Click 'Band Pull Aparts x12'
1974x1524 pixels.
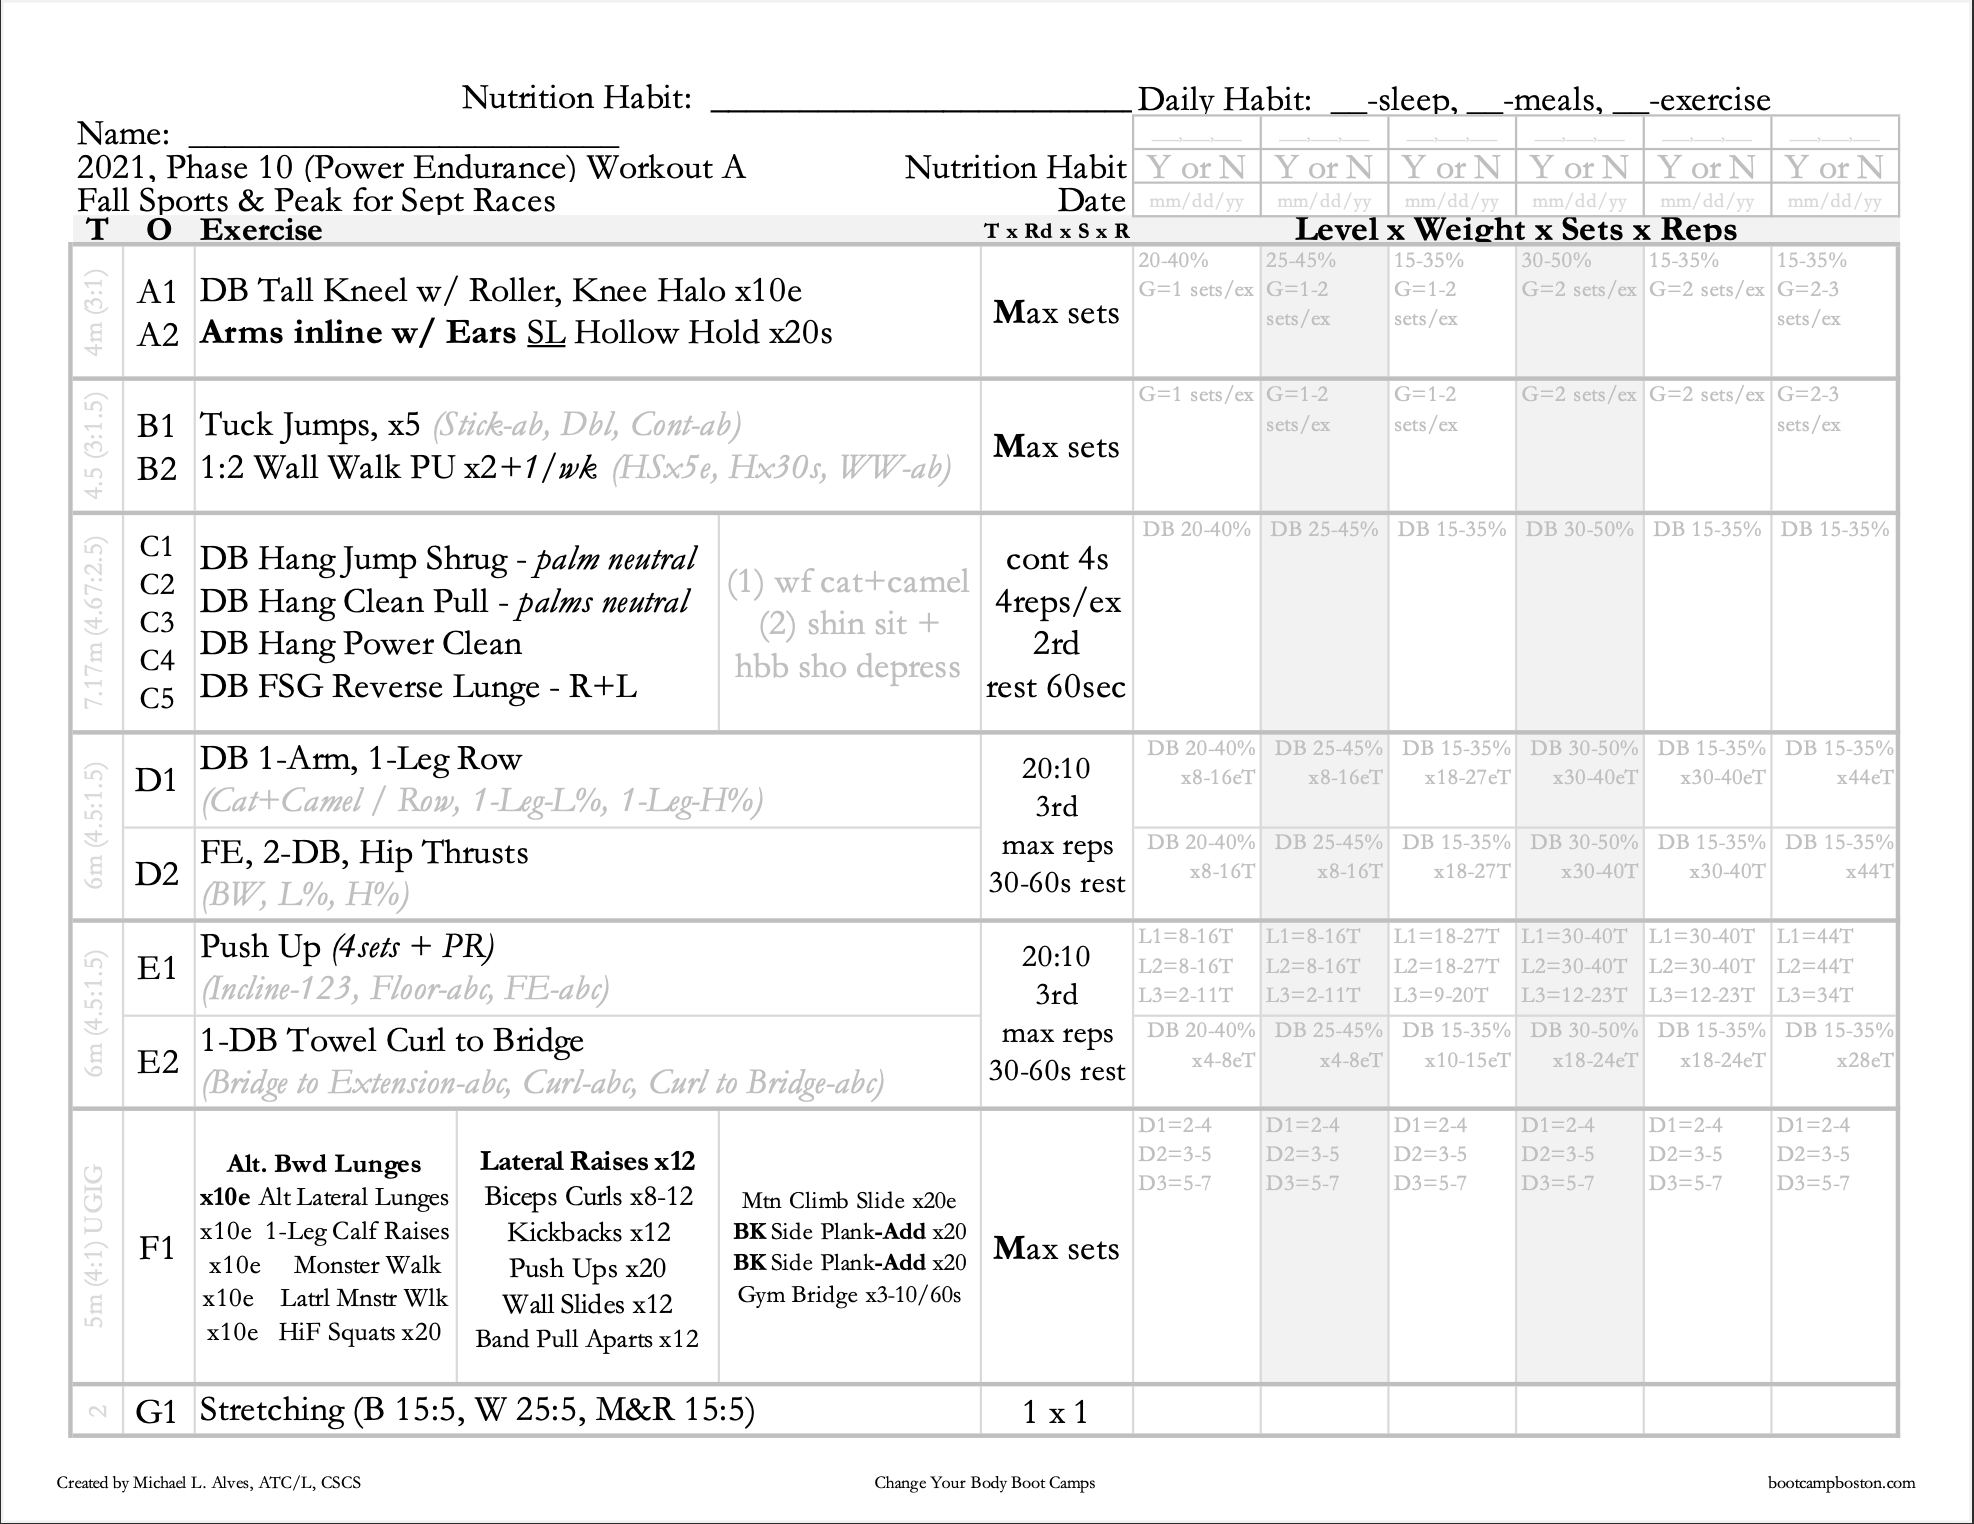point(587,1339)
